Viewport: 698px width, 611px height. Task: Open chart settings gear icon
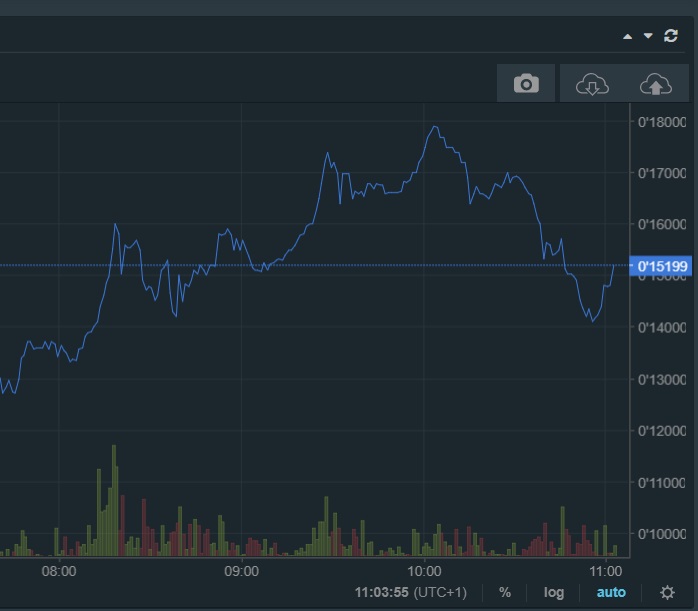[668, 593]
